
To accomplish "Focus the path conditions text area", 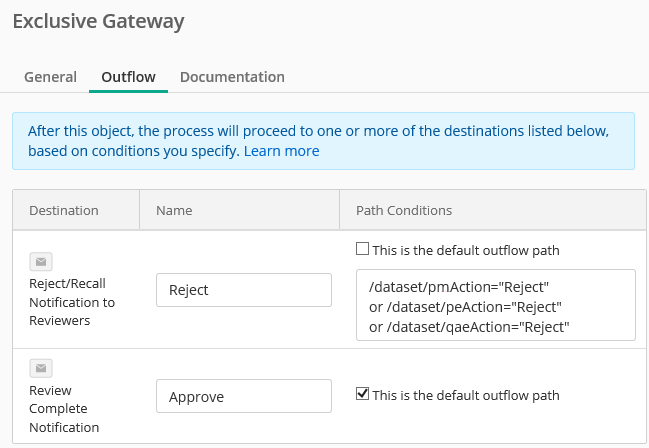I will 495,305.
